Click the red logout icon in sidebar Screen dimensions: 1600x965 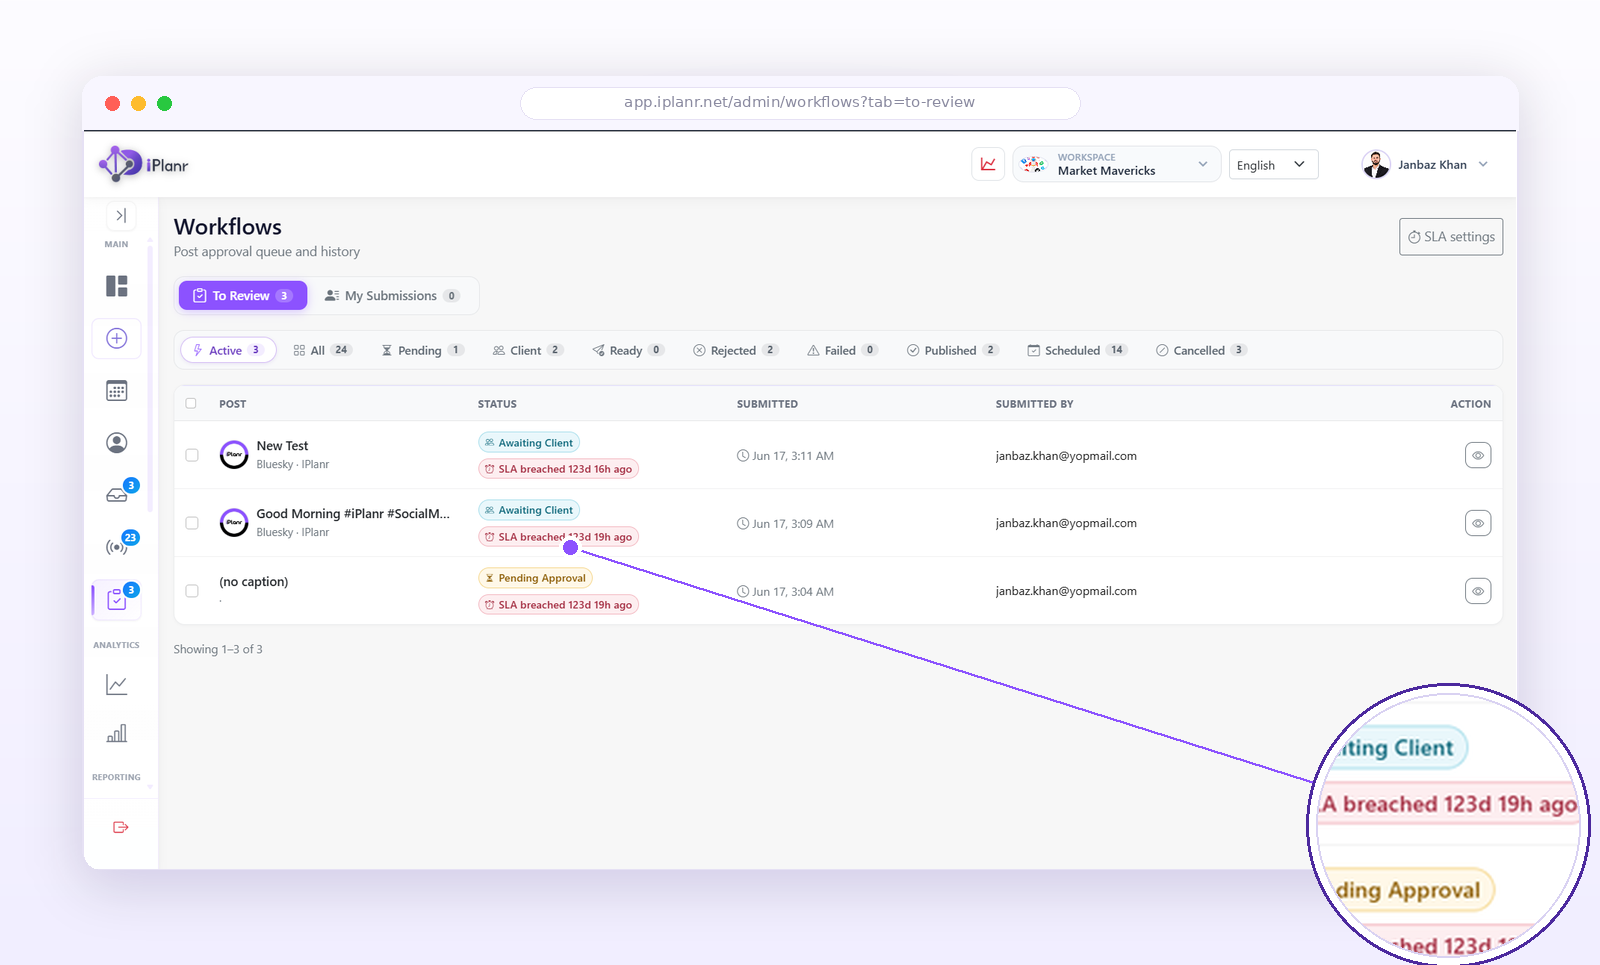(x=121, y=827)
